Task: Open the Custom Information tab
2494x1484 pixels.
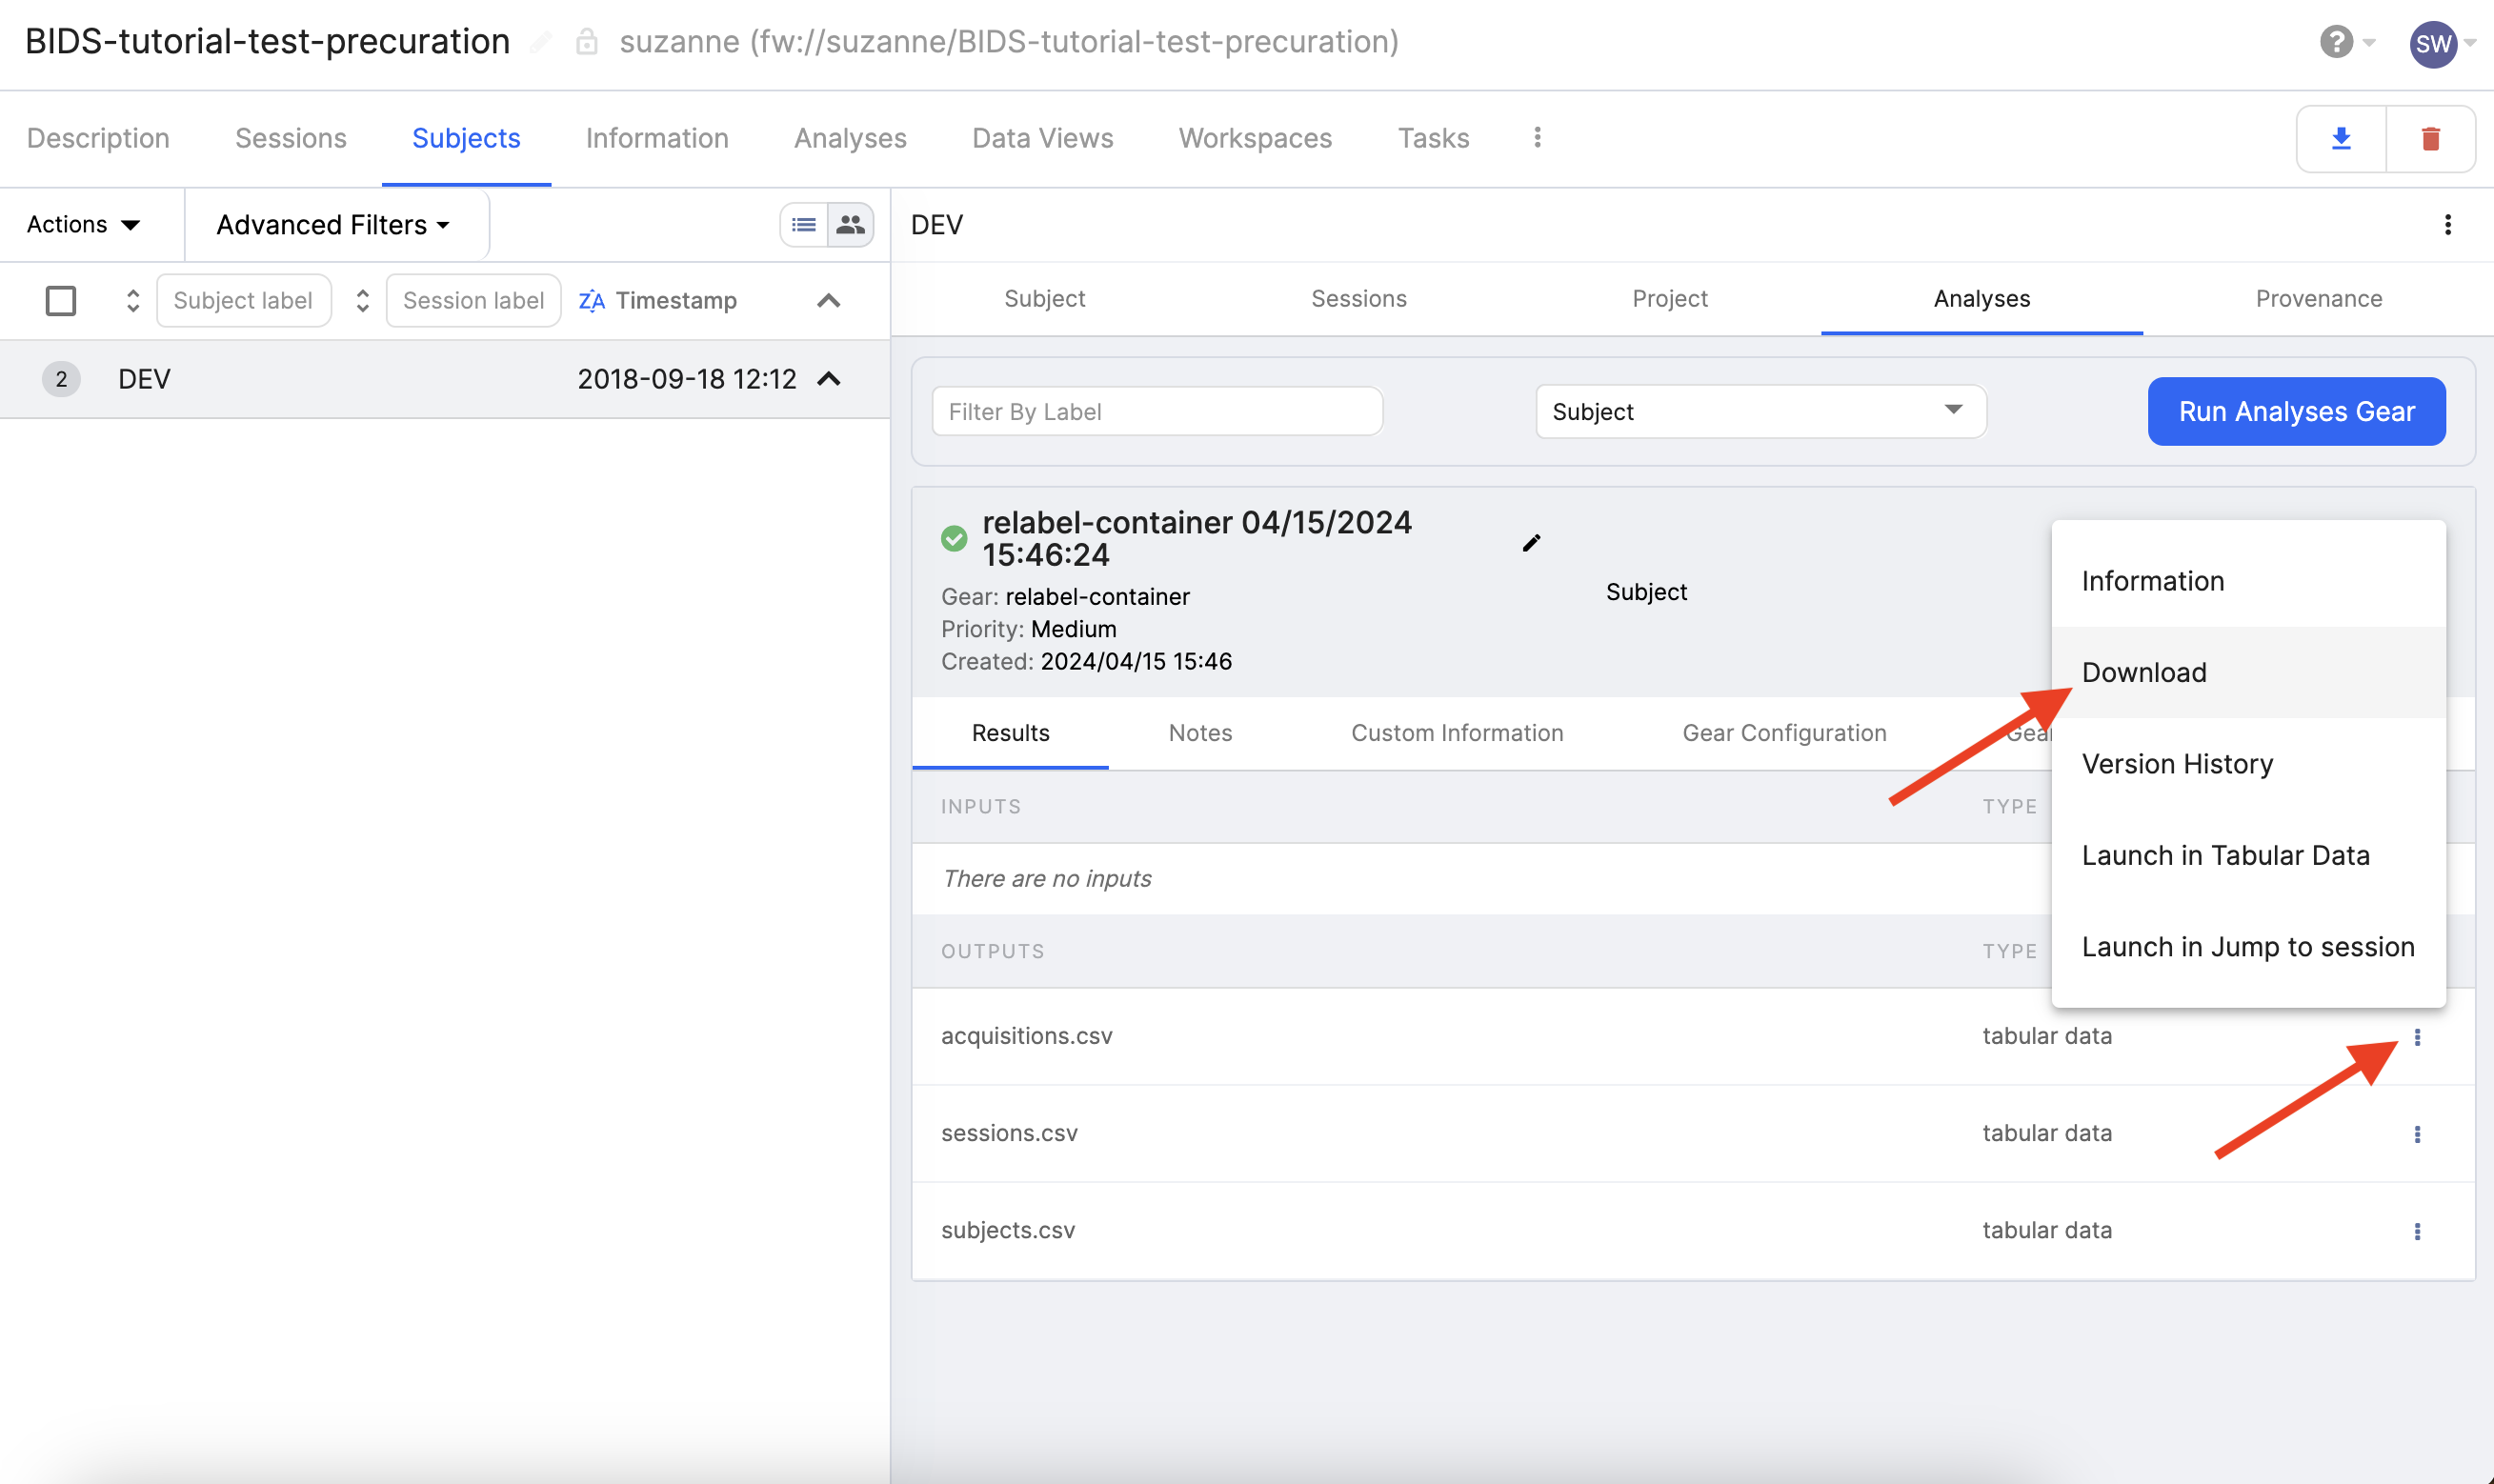Action: coord(1457,733)
